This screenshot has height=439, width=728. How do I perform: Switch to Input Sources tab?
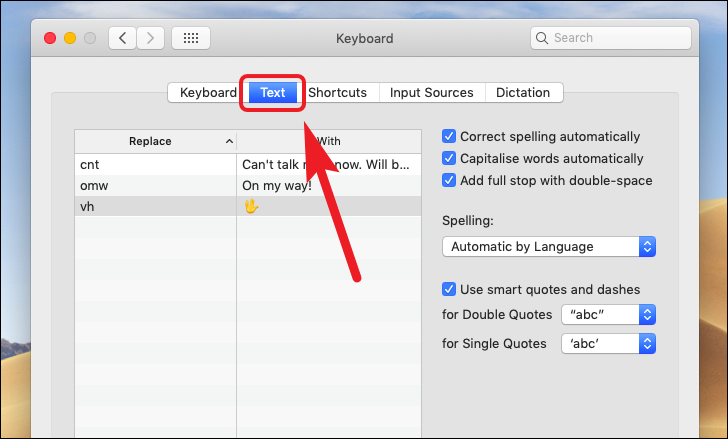[432, 92]
